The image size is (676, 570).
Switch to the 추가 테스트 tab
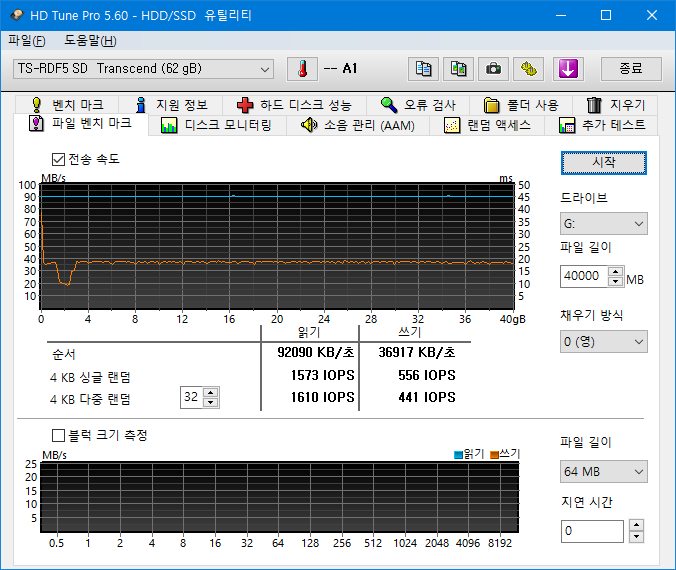[602, 125]
